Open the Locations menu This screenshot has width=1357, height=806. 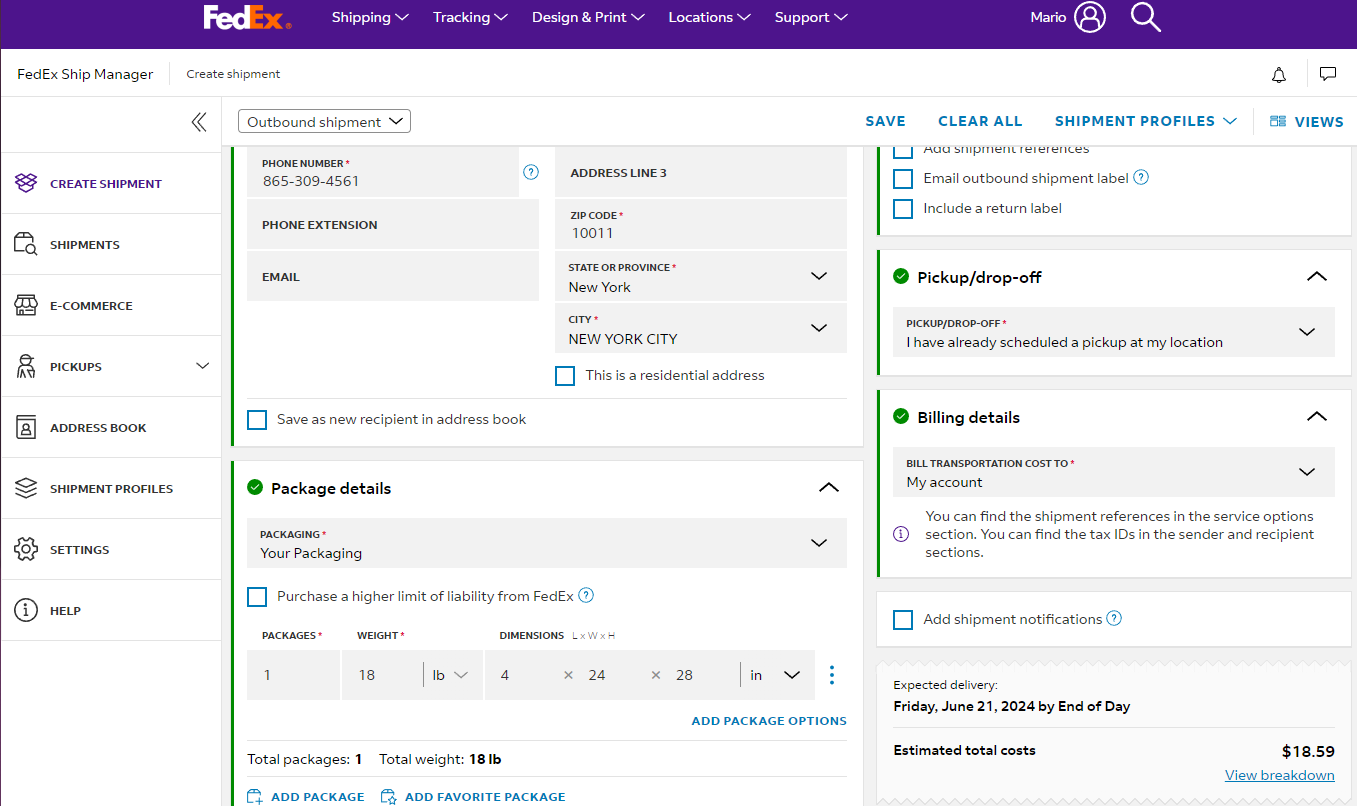point(709,17)
